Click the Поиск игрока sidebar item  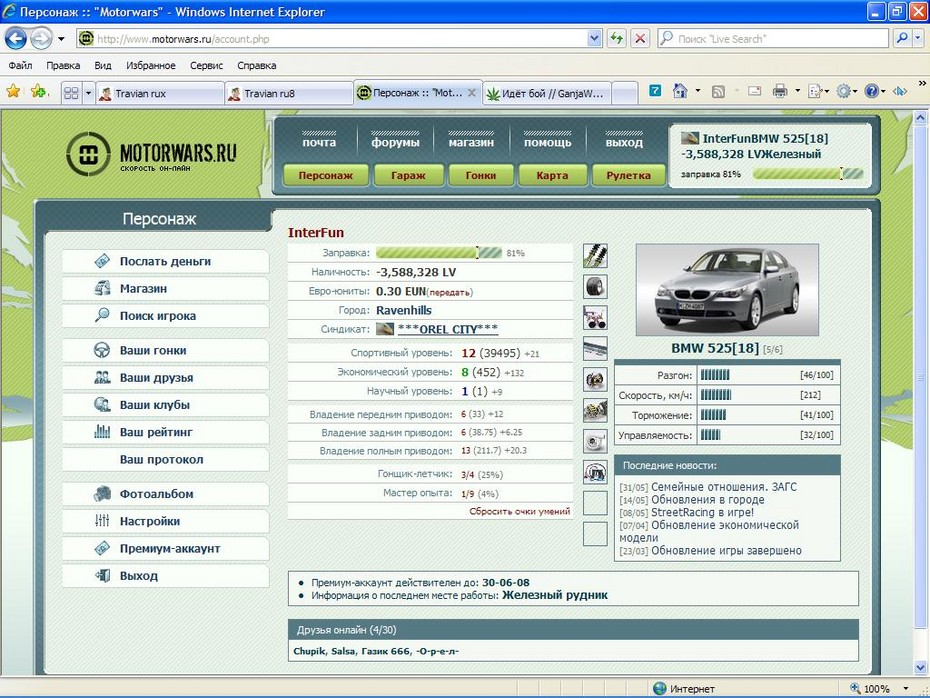[x=165, y=316]
